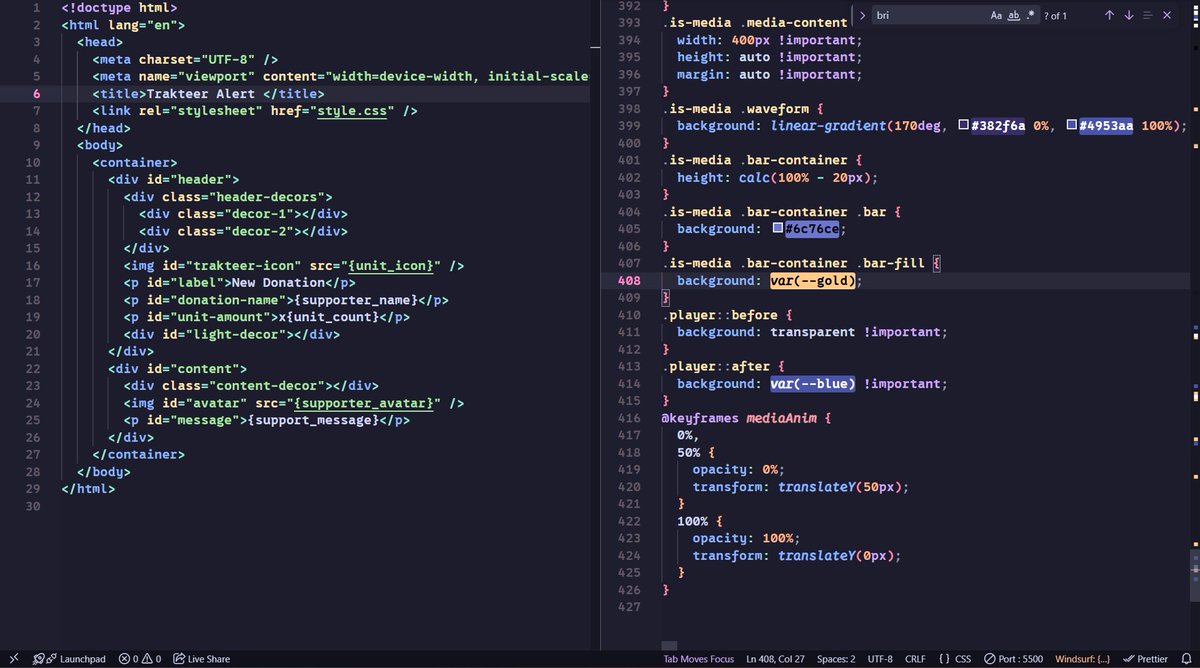Click the "Trakteer Alert" title text
1200x668 pixels.
tap(201, 93)
